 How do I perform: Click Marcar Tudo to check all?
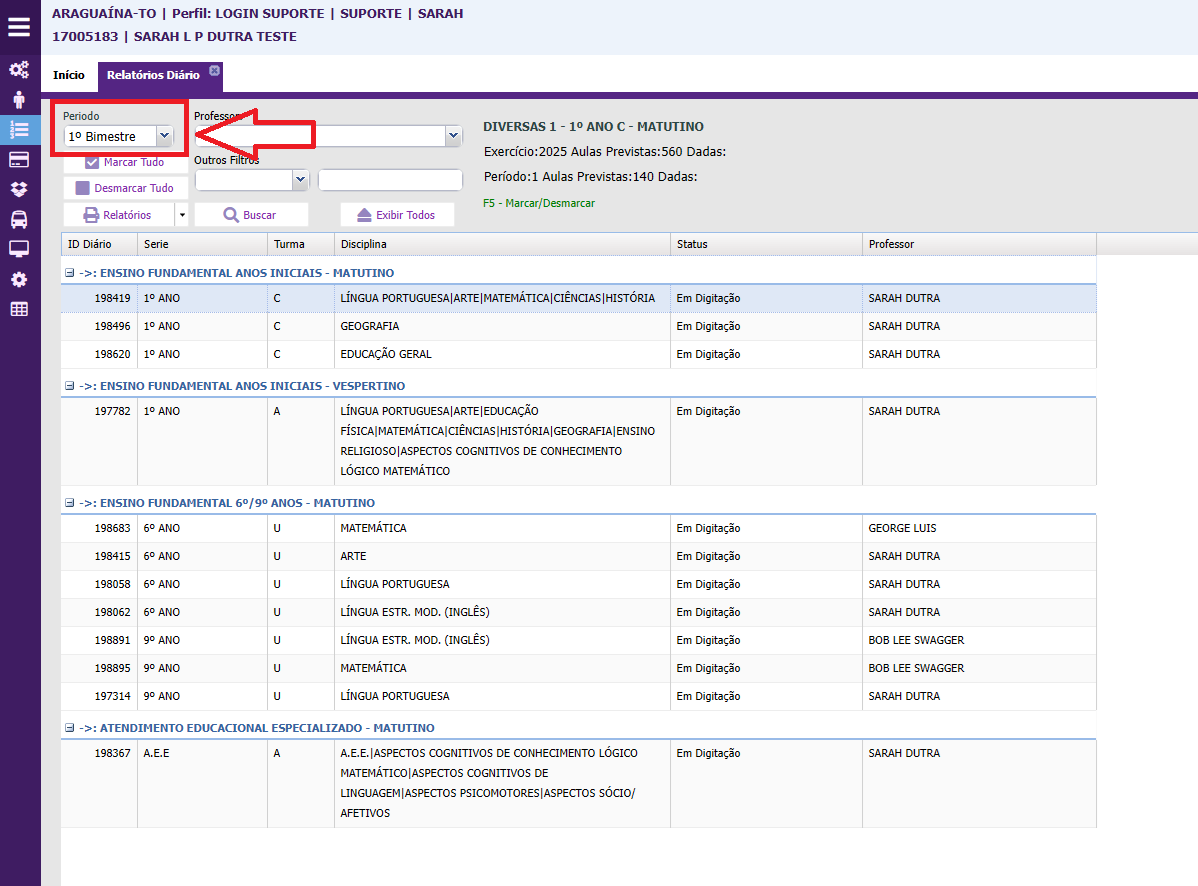125,162
